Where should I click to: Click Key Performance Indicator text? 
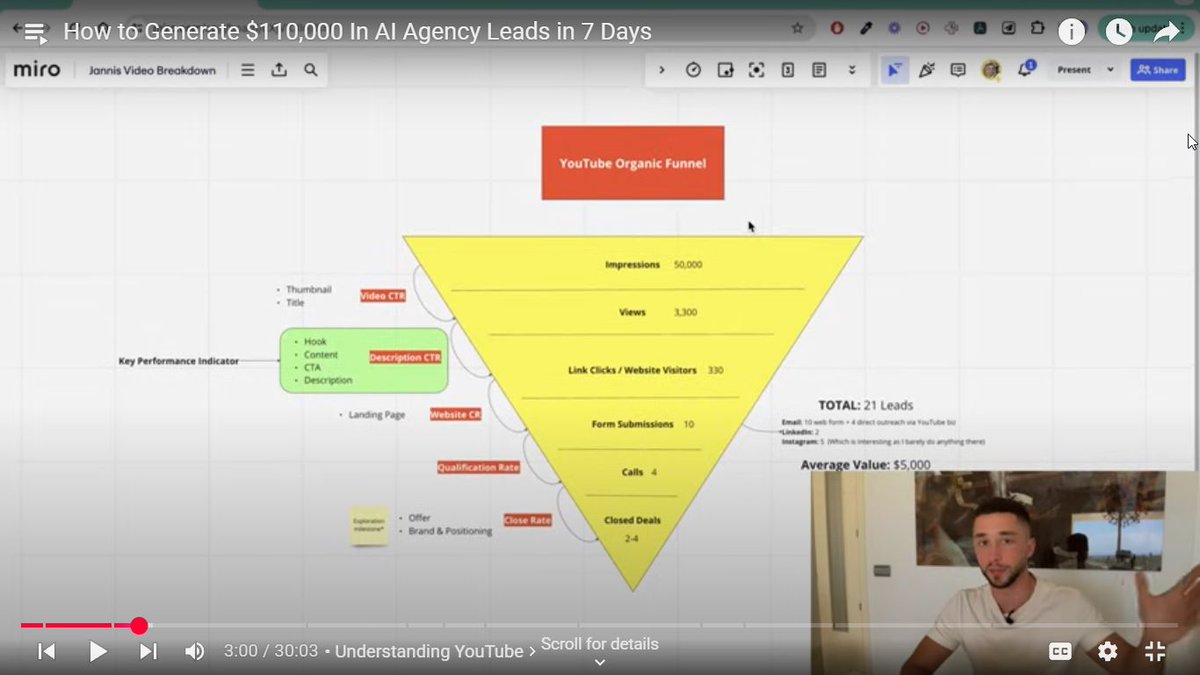pyautogui.click(x=178, y=360)
